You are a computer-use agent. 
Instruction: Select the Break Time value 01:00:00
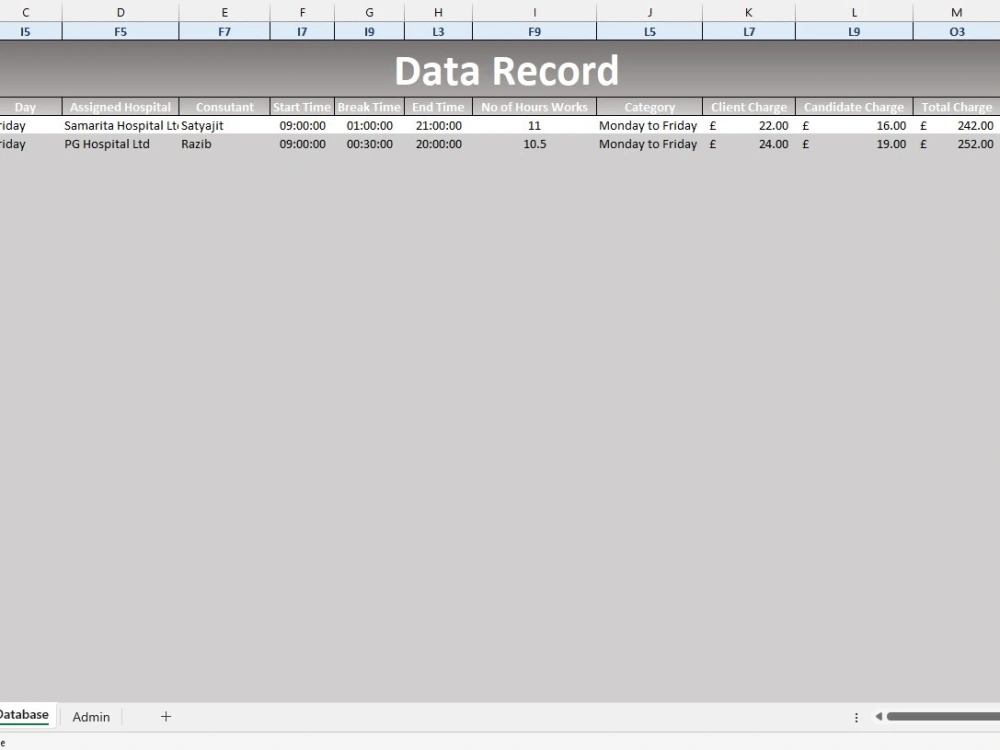pyautogui.click(x=369, y=125)
